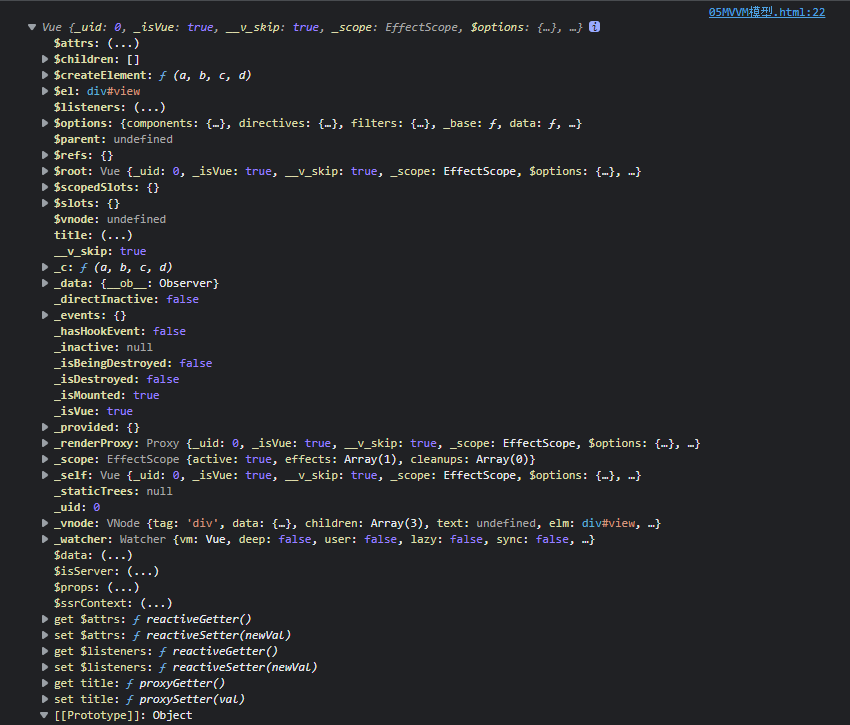Image resolution: width=850 pixels, height=725 pixels.
Task: Select the _isBeingDestroyed: false row
Action: click(x=133, y=363)
